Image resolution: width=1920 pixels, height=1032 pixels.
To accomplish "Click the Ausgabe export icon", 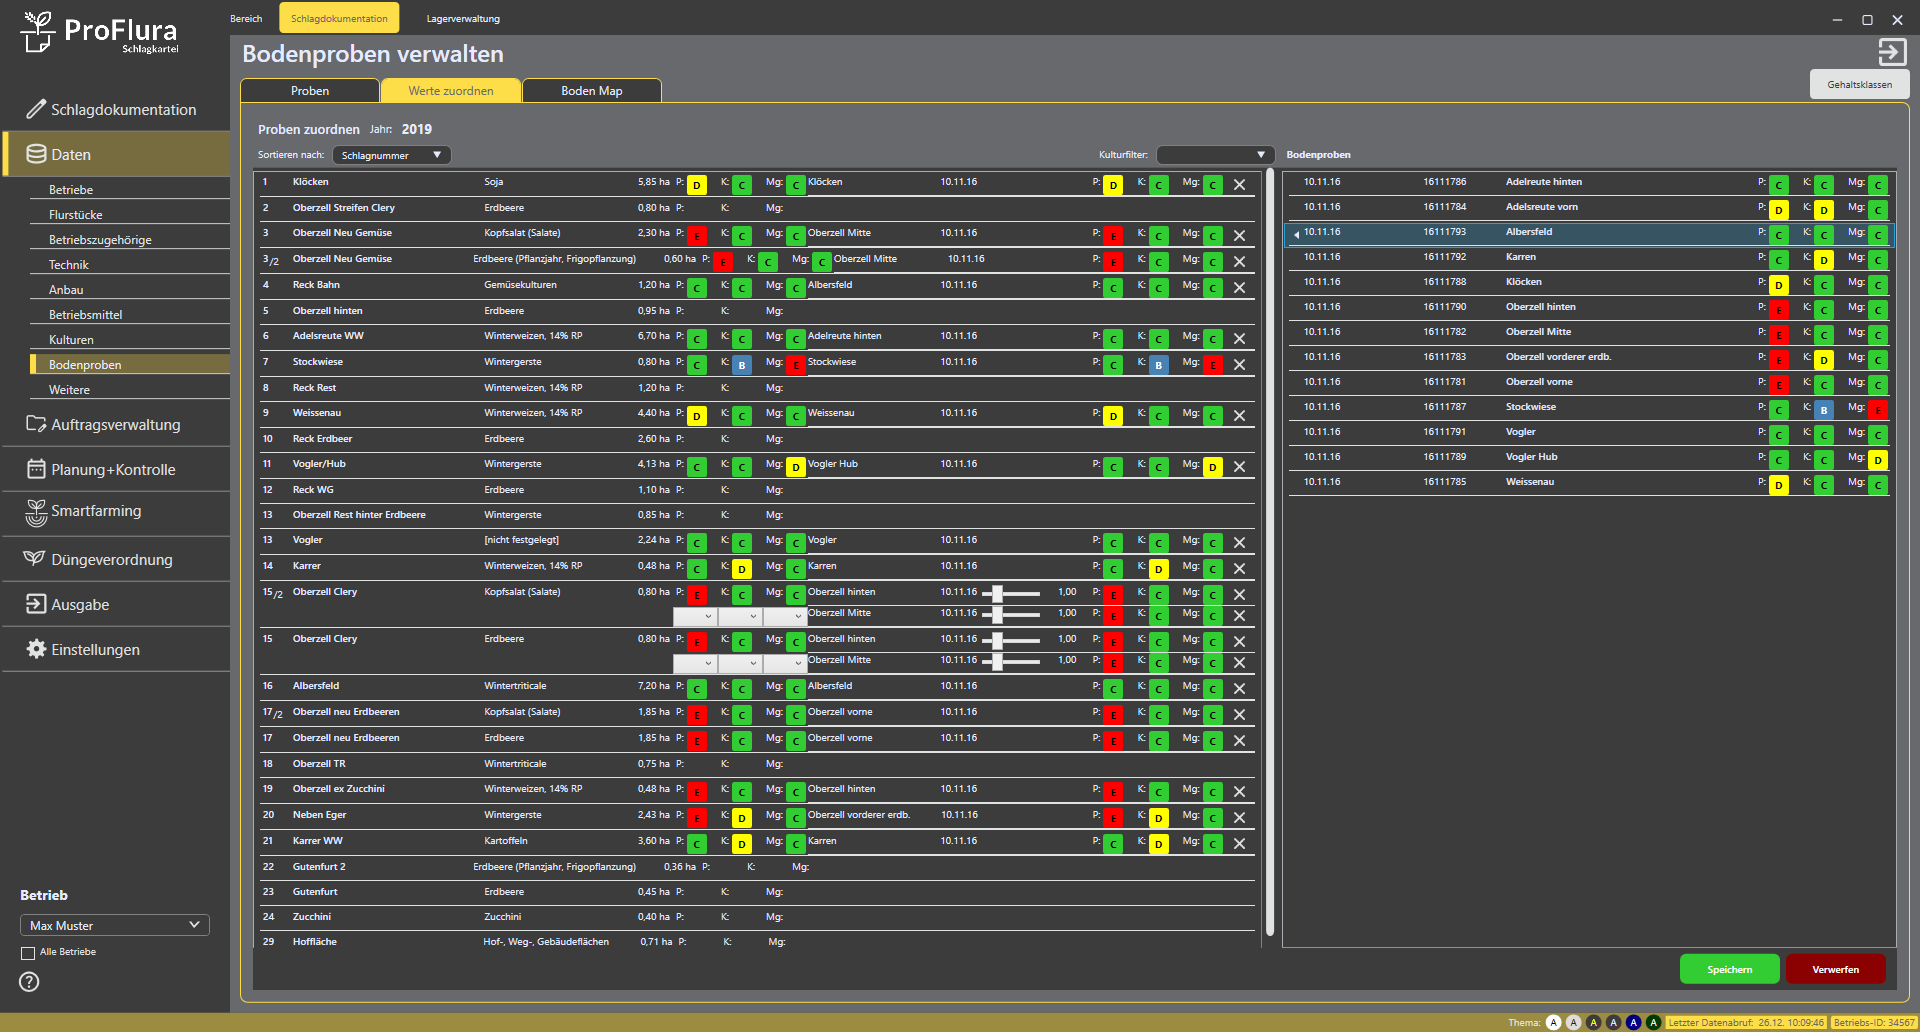I will point(36,604).
